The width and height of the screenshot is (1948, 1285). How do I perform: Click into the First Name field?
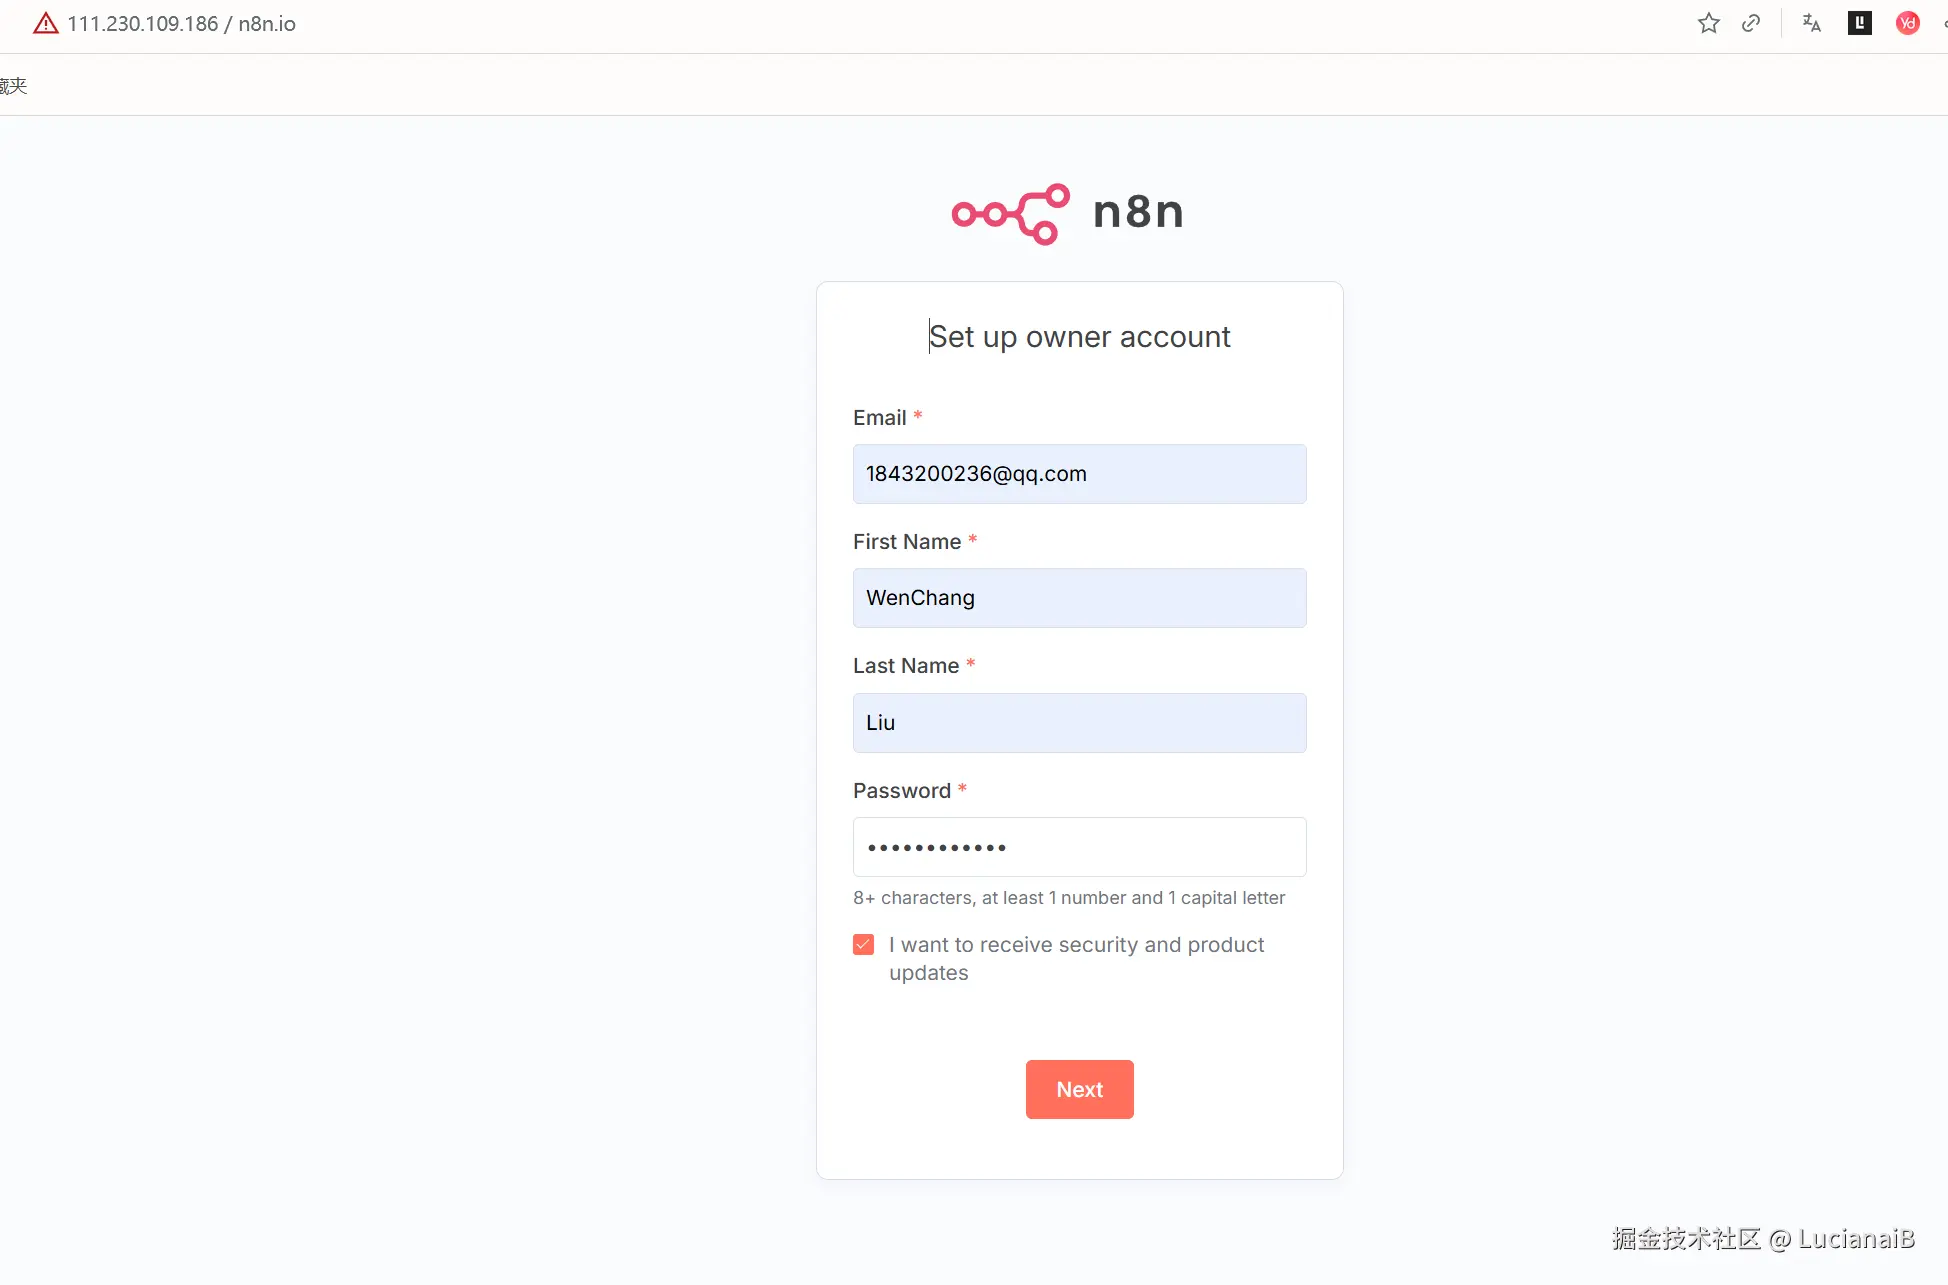click(x=1079, y=598)
